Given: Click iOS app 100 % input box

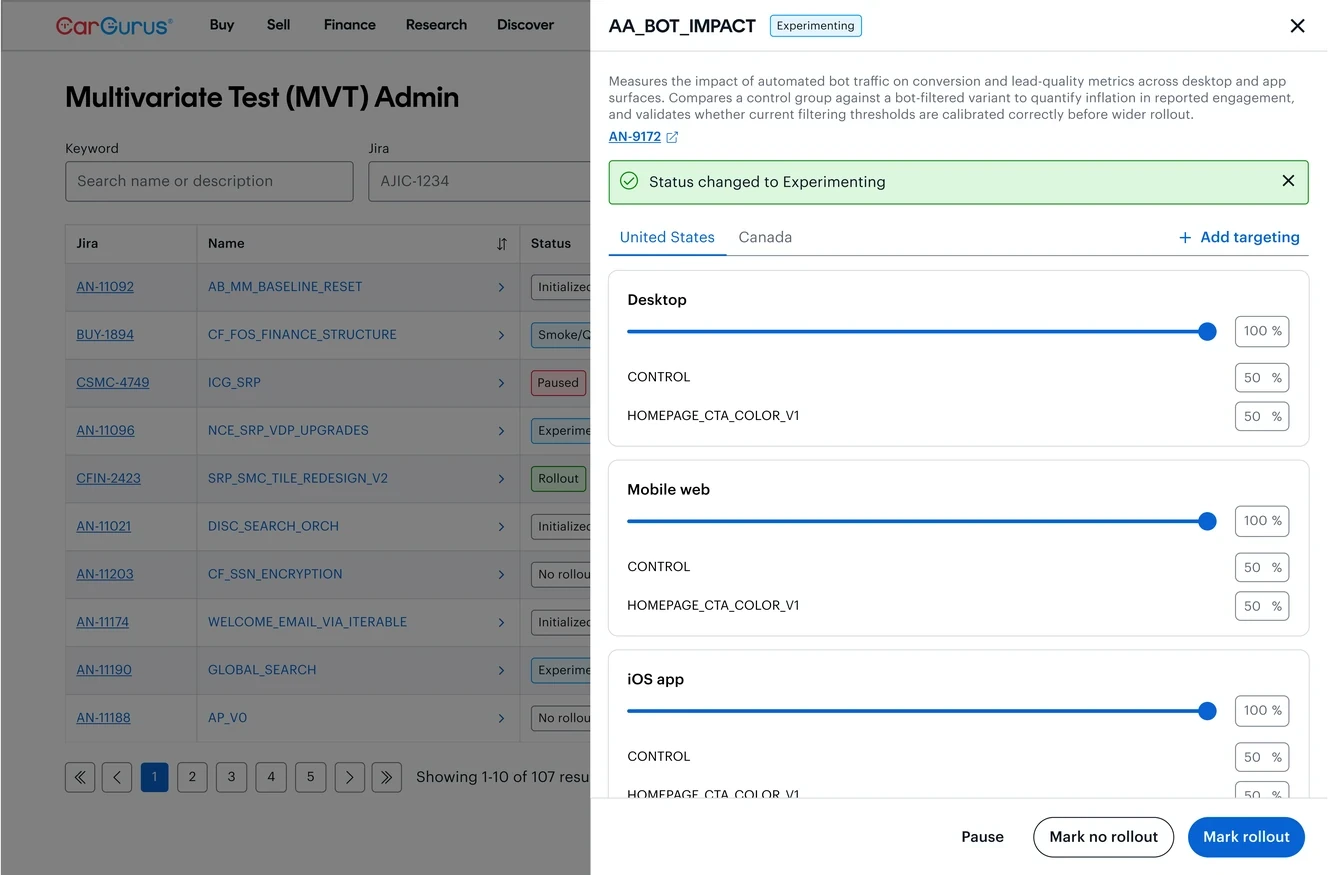Looking at the screenshot, I should point(1262,711).
